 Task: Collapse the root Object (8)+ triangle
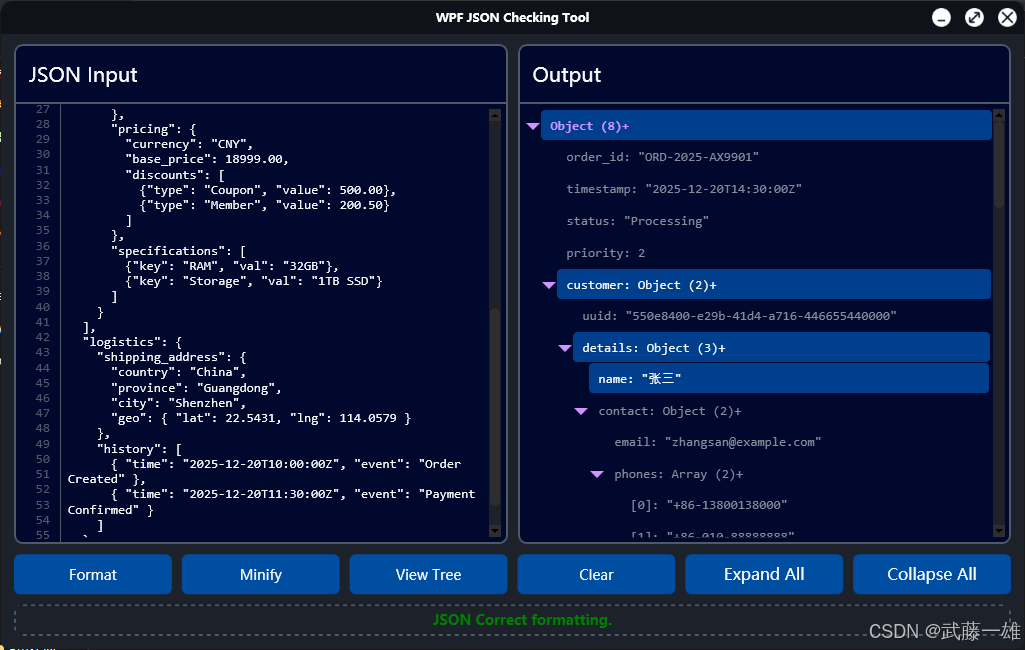tap(533, 126)
